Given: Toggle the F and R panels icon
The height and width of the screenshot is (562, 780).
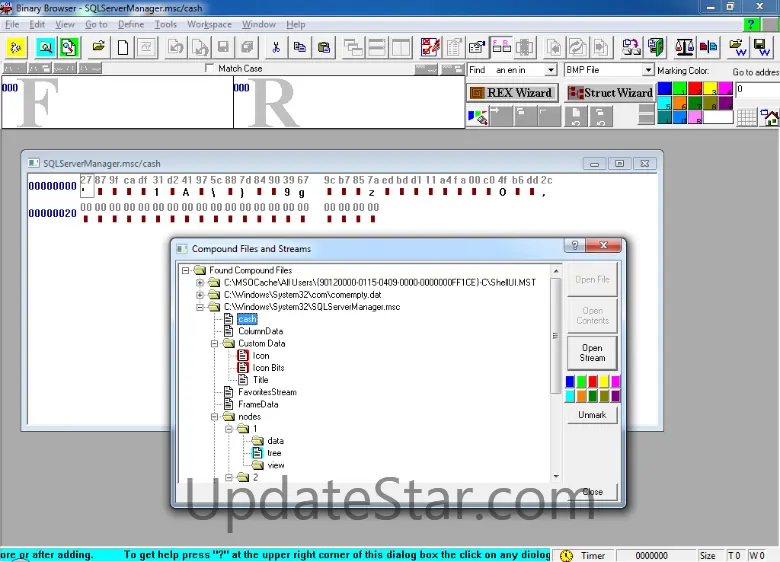Looking at the screenshot, I should click(x=501, y=48).
